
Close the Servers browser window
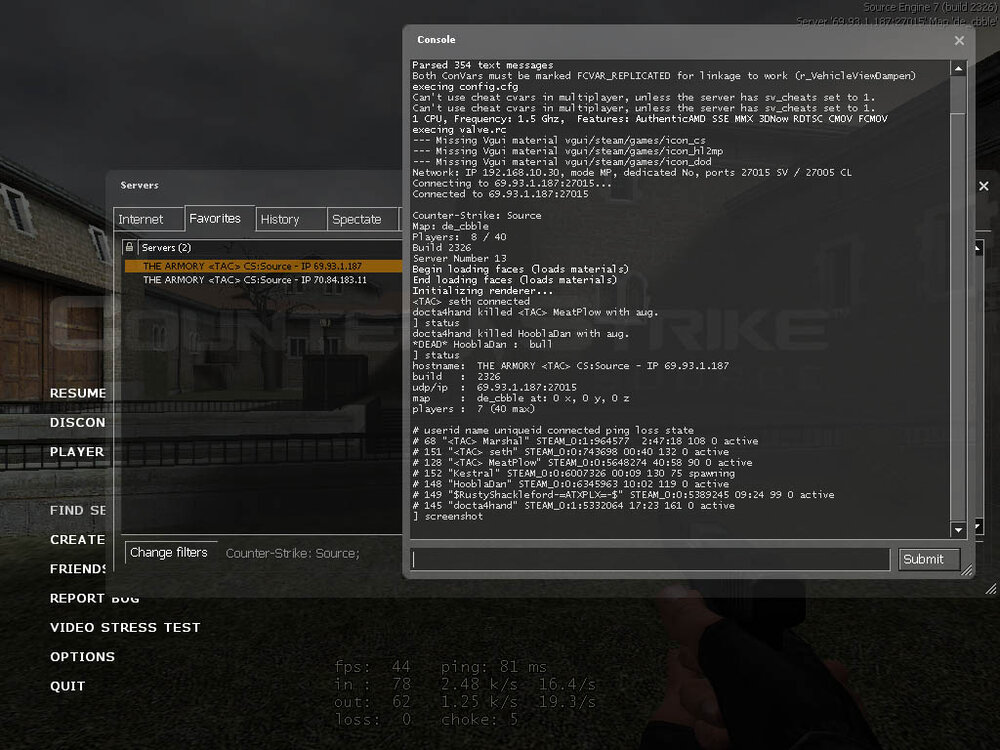pyautogui.click(x=983, y=186)
